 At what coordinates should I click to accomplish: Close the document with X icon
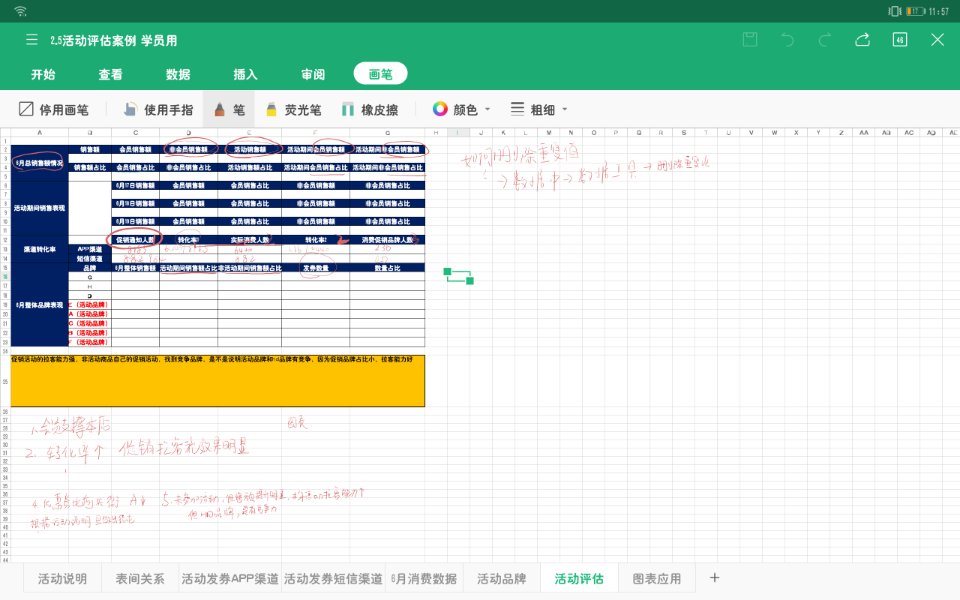(937, 40)
